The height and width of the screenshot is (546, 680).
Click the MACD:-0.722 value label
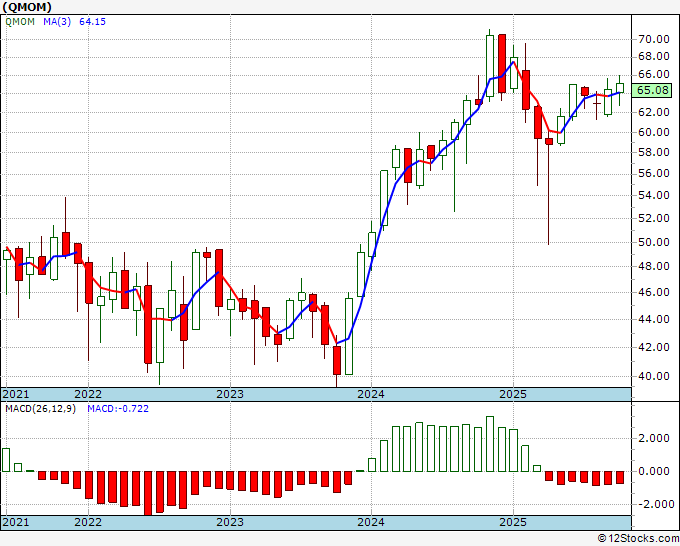coord(118,409)
